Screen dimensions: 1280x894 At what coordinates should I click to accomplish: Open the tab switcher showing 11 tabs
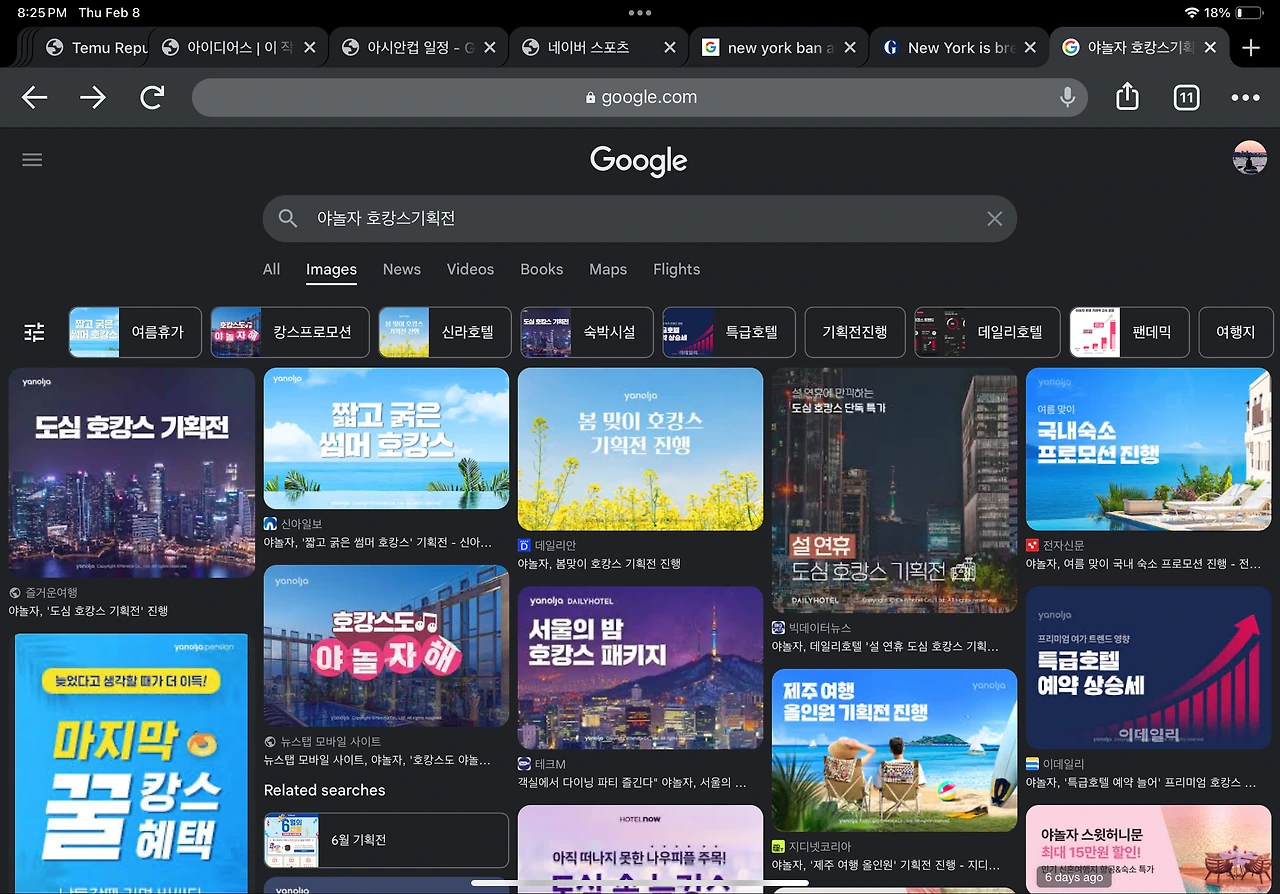(1186, 97)
